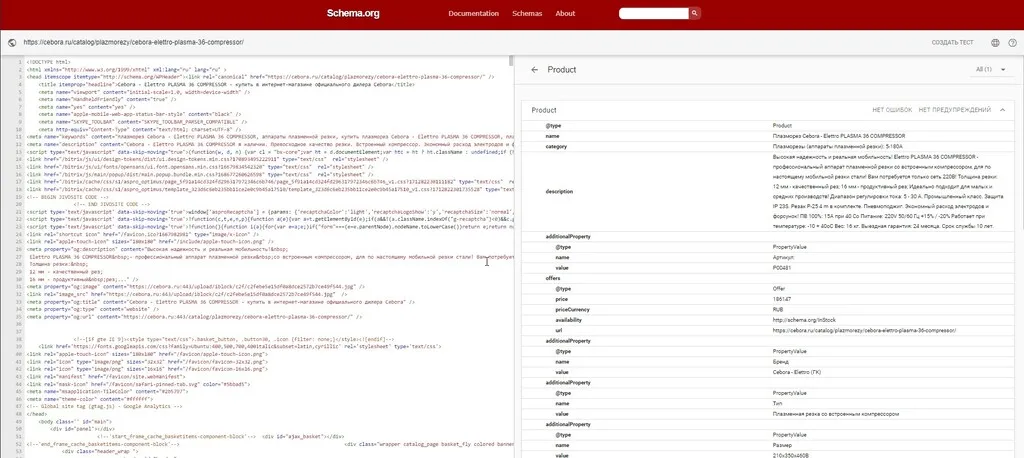Go back using the arrow beside Product
This screenshot has width=1024, height=458.
535,69
